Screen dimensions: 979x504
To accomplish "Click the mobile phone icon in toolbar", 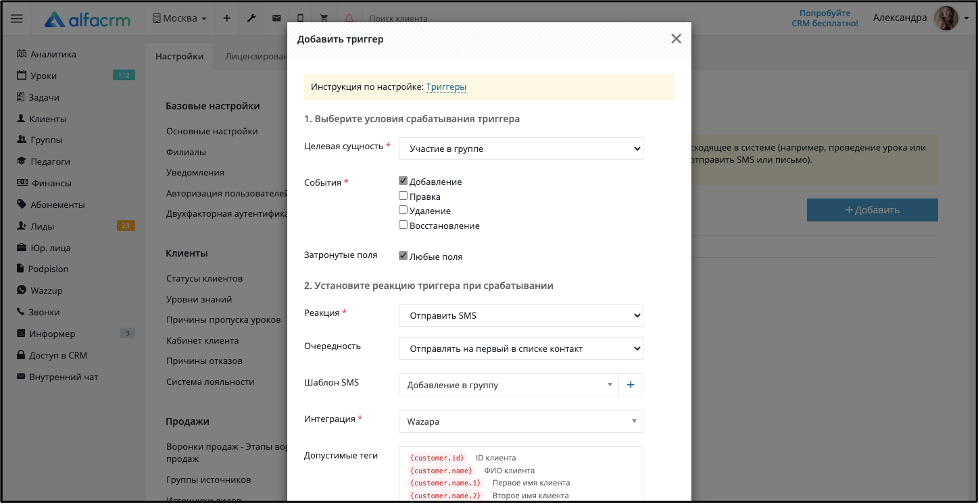I will click(300, 19).
